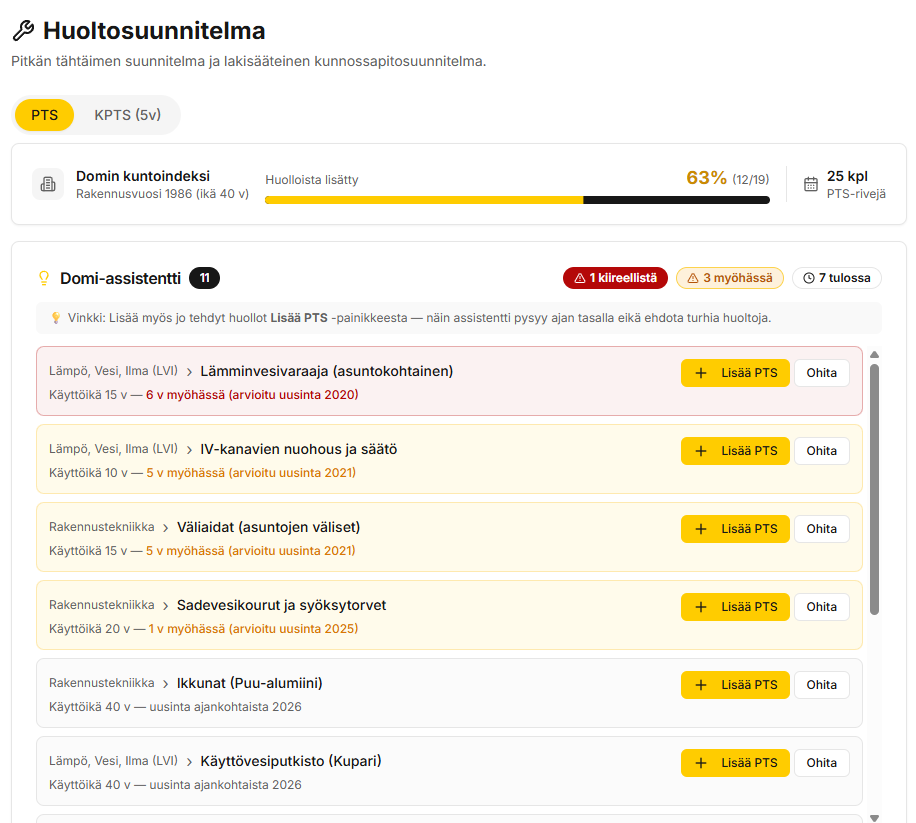
Task: Click the chevron in the Sadevesikourut row
Action: point(166,606)
